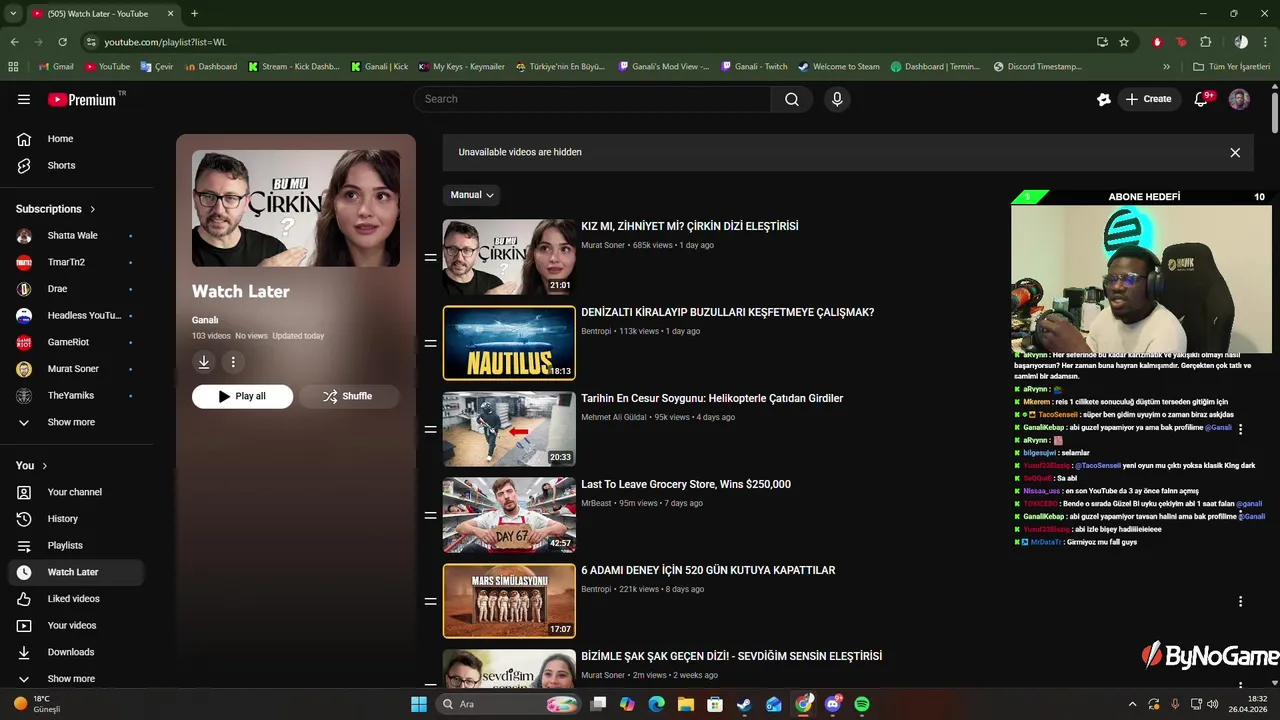
Task: Open playlist more options under Watch Later
Action: (x=233, y=362)
